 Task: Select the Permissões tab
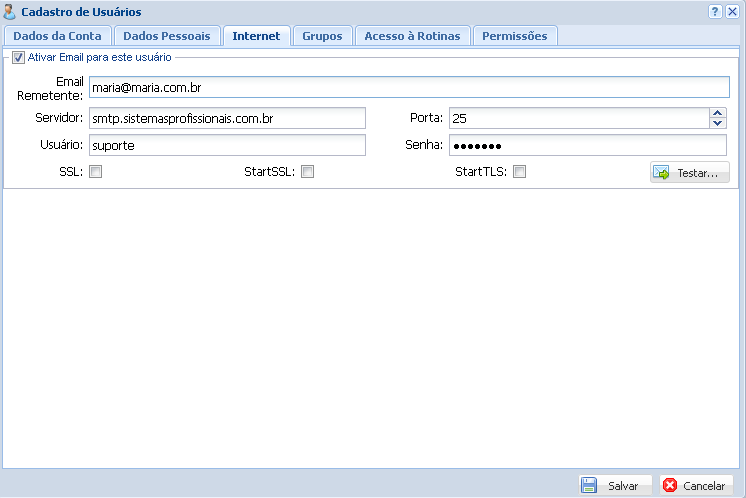point(514,36)
